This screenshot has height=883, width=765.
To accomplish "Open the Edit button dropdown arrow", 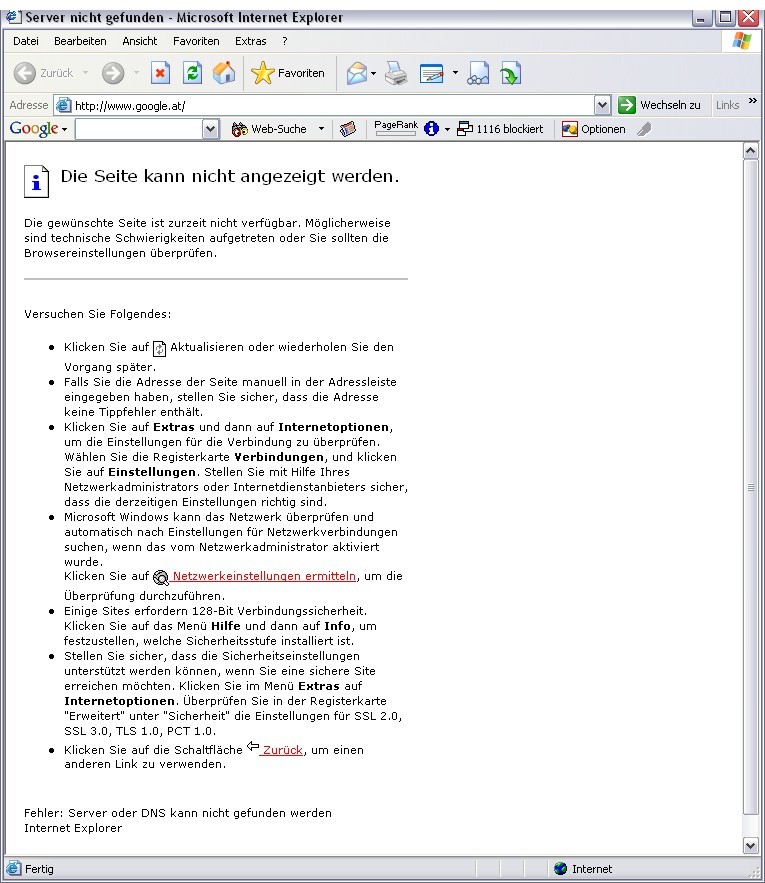I will (x=455, y=73).
